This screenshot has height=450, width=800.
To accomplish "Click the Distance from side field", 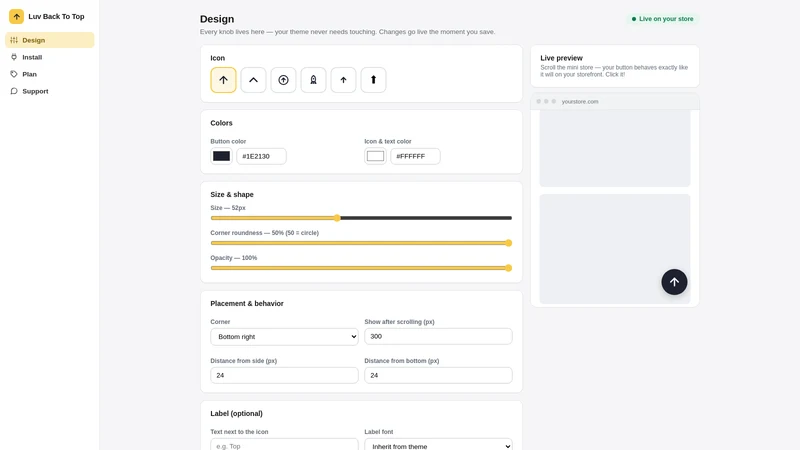I will point(284,375).
